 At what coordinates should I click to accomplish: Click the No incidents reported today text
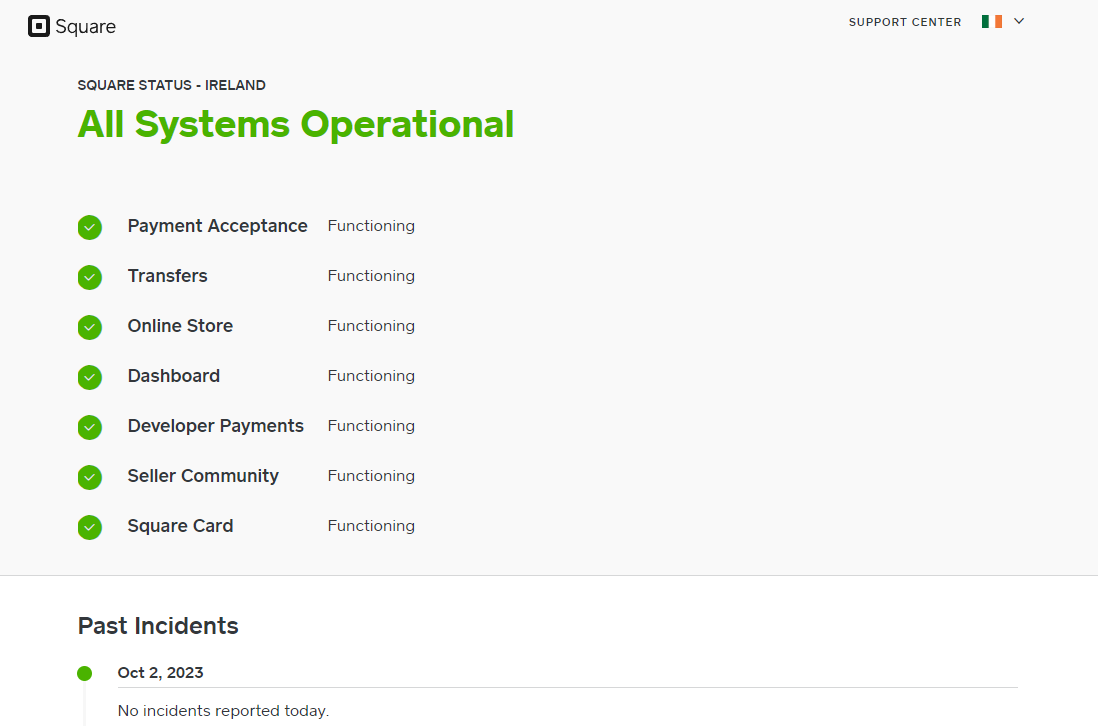[x=223, y=711]
